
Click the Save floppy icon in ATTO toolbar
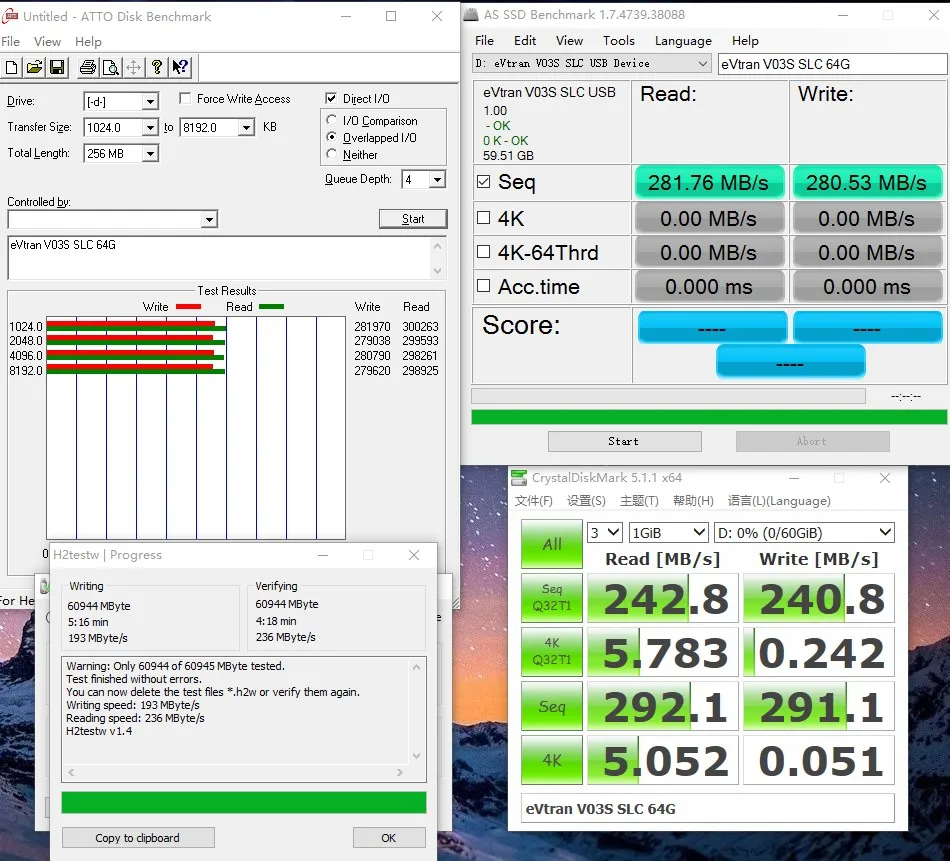click(57, 67)
